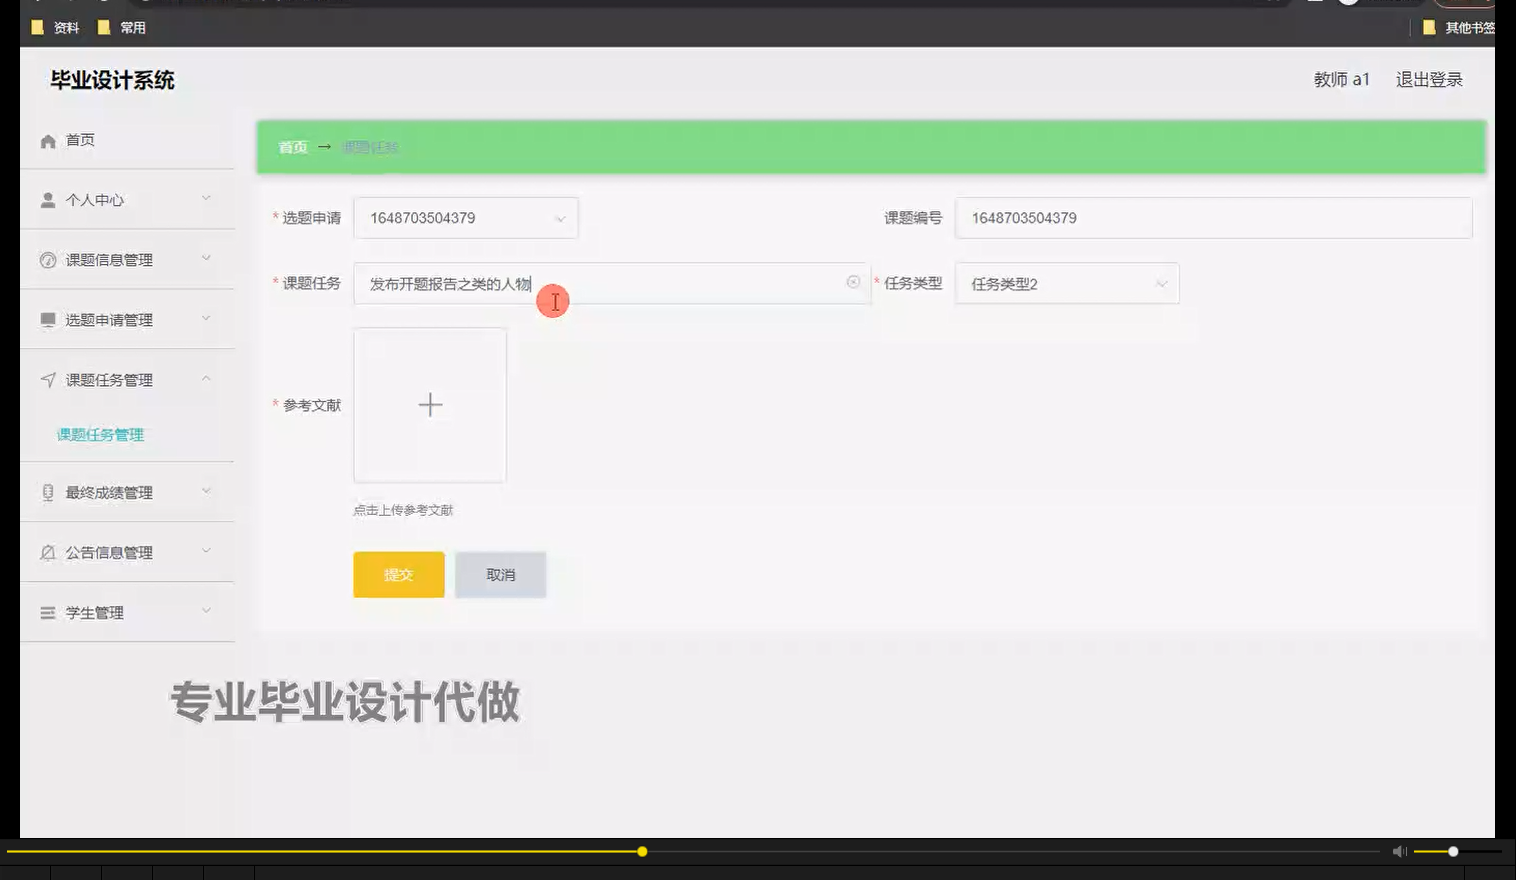
Task: Select the paper-plane icon for 课题任务管理
Action: point(47,379)
